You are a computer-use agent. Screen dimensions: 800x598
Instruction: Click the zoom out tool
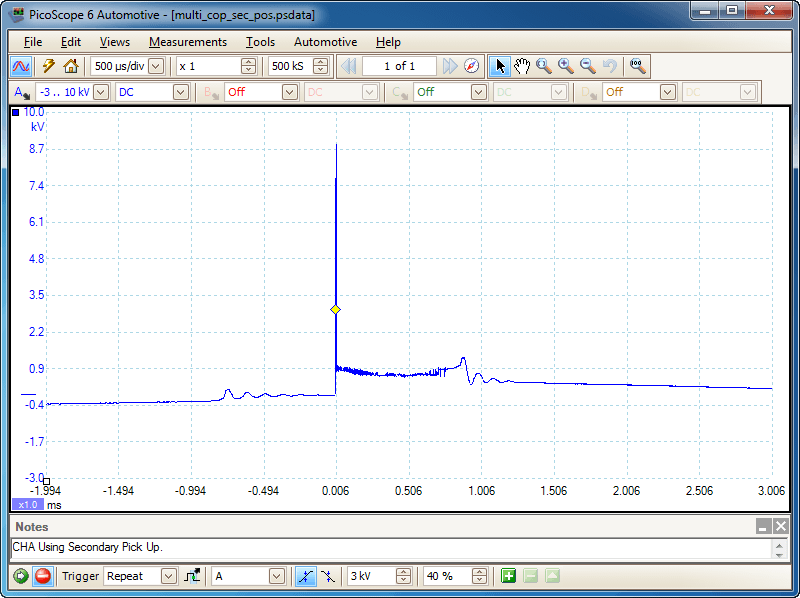tap(588, 66)
